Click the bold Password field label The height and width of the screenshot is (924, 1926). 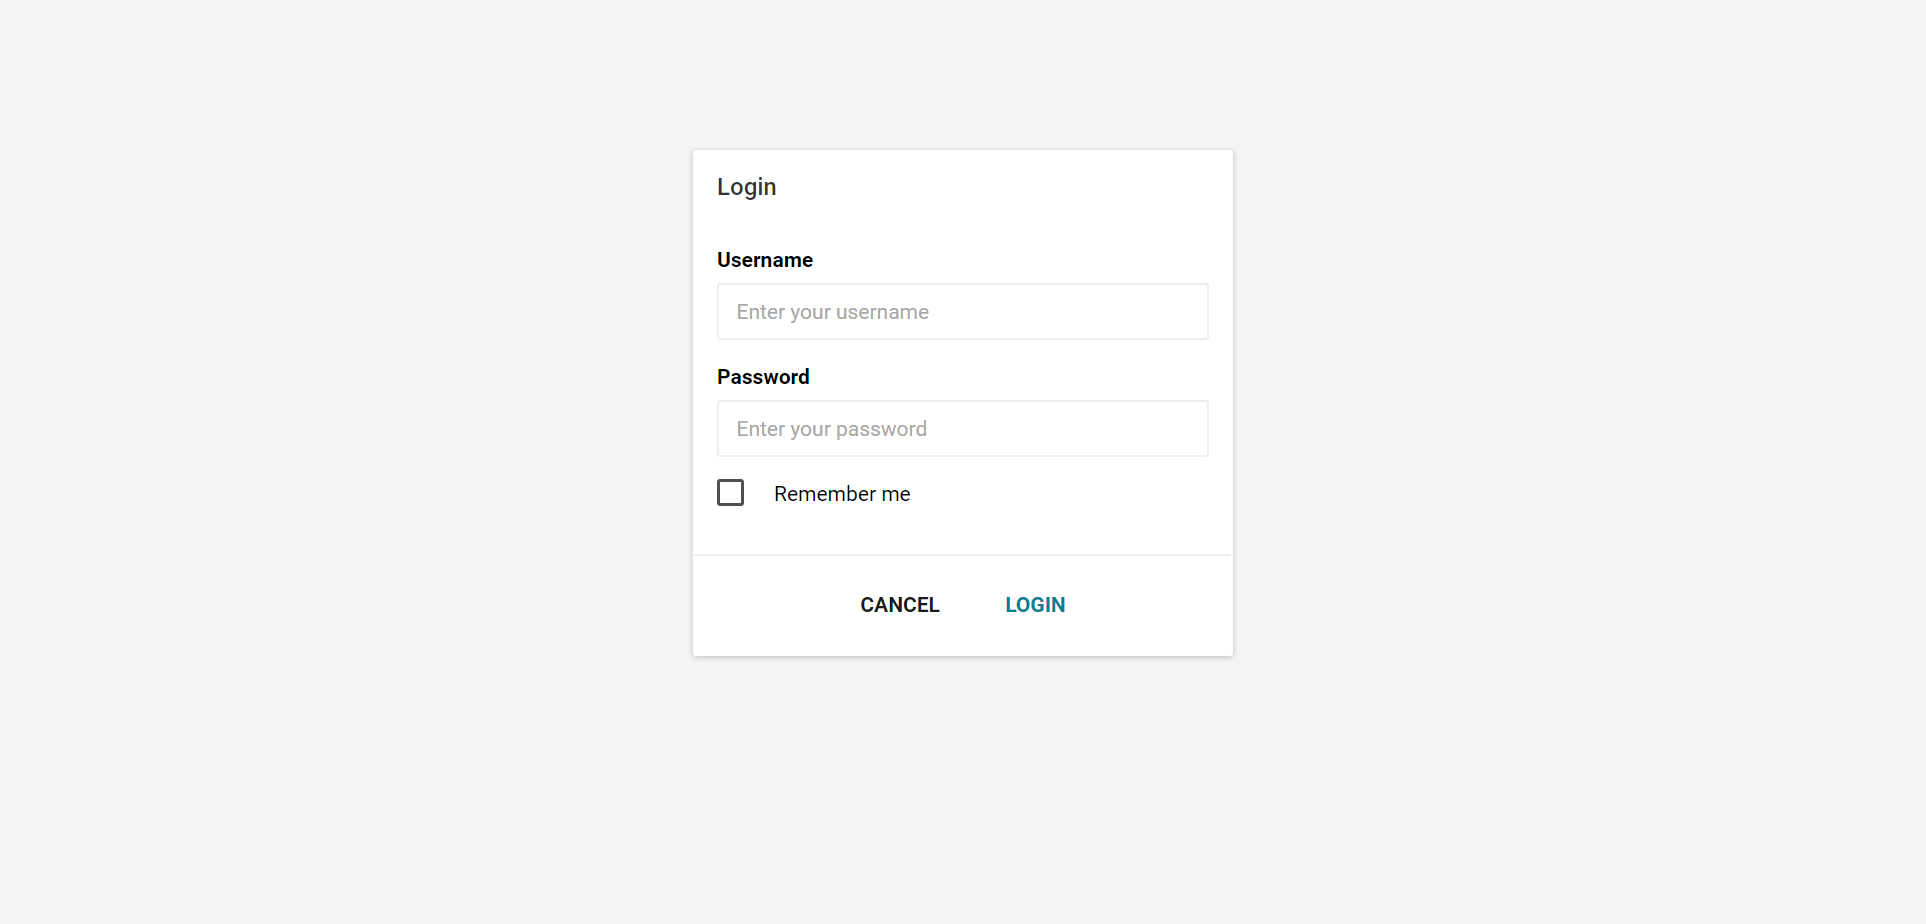[x=763, y=377]
